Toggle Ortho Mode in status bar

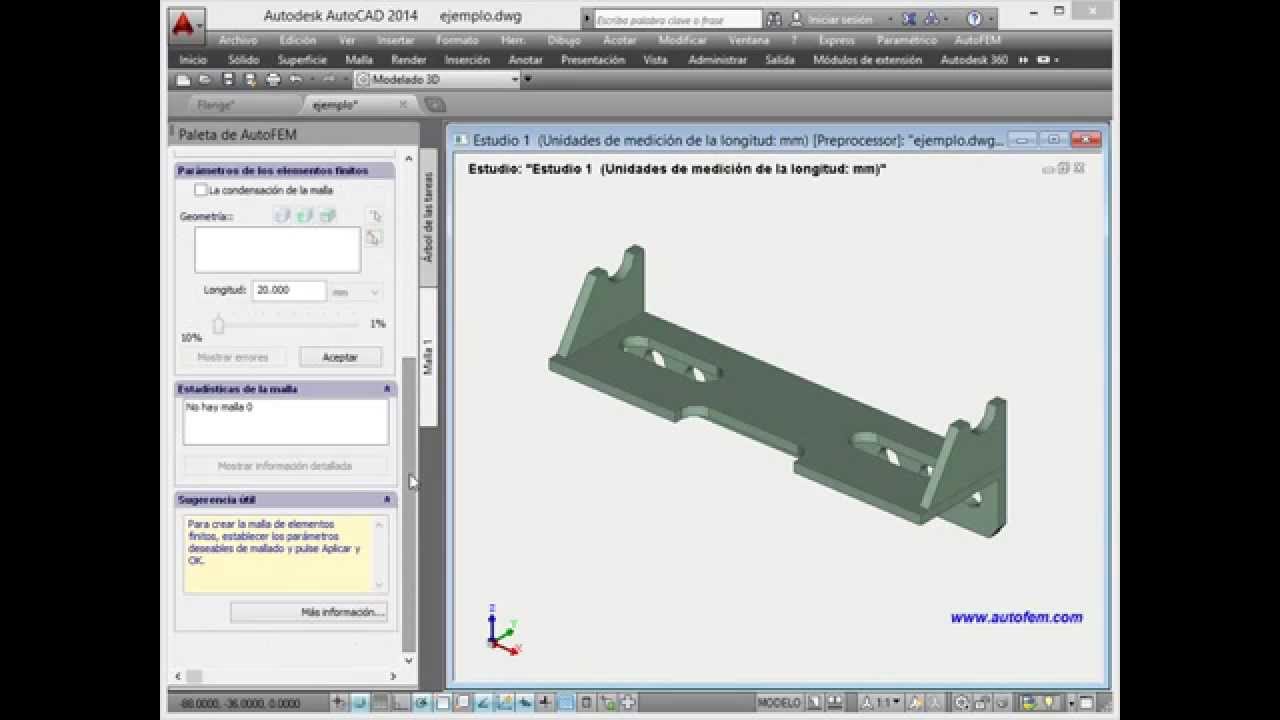[x=401, y=702]
